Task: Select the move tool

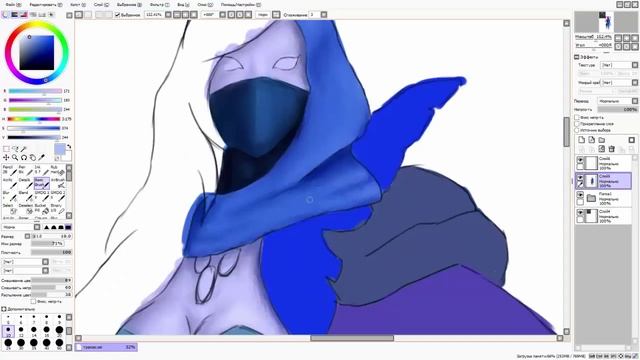Action: [x=6, y=158]
